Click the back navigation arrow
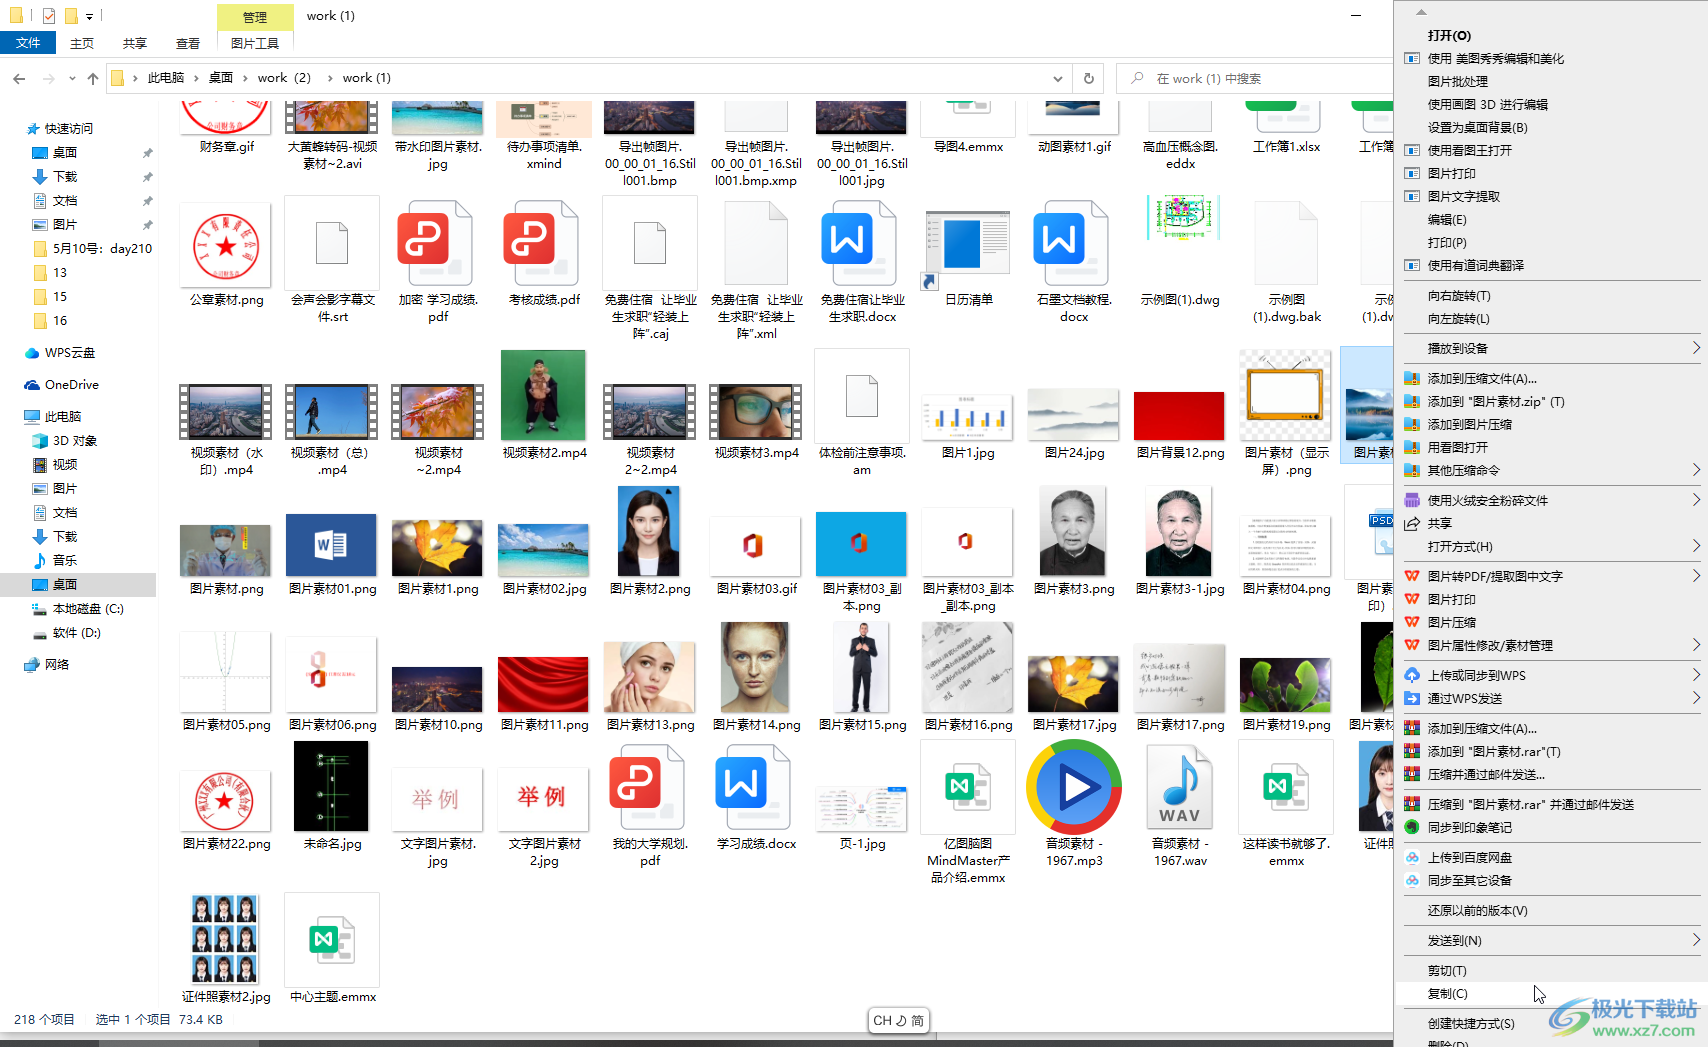 [19, 78]
